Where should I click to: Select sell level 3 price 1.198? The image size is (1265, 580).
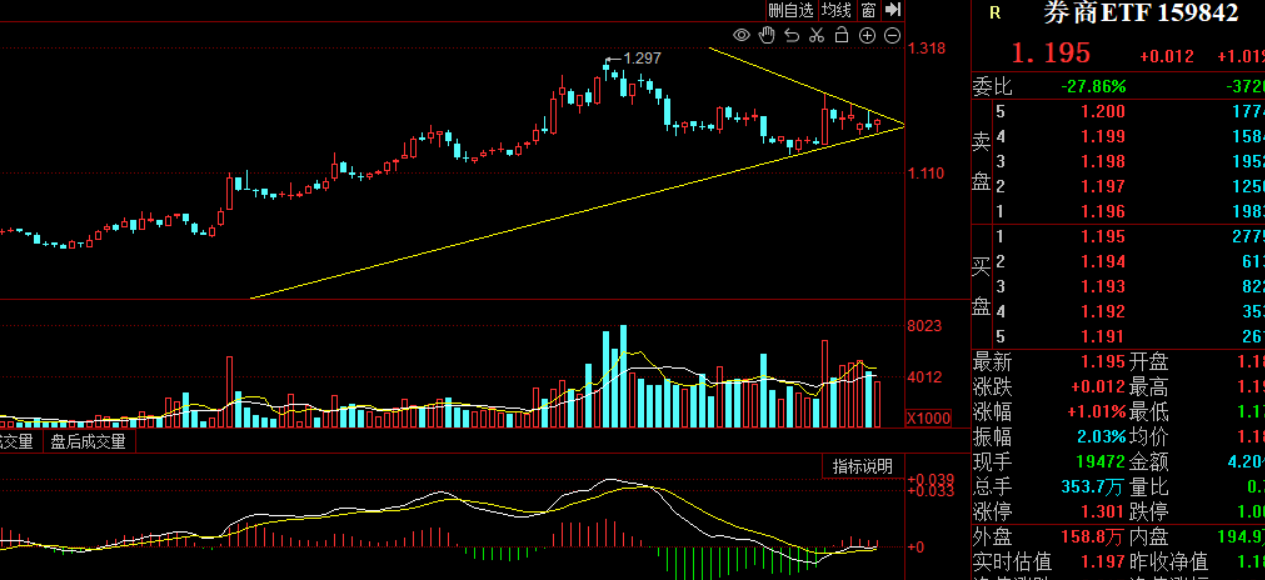(1103, 162)
